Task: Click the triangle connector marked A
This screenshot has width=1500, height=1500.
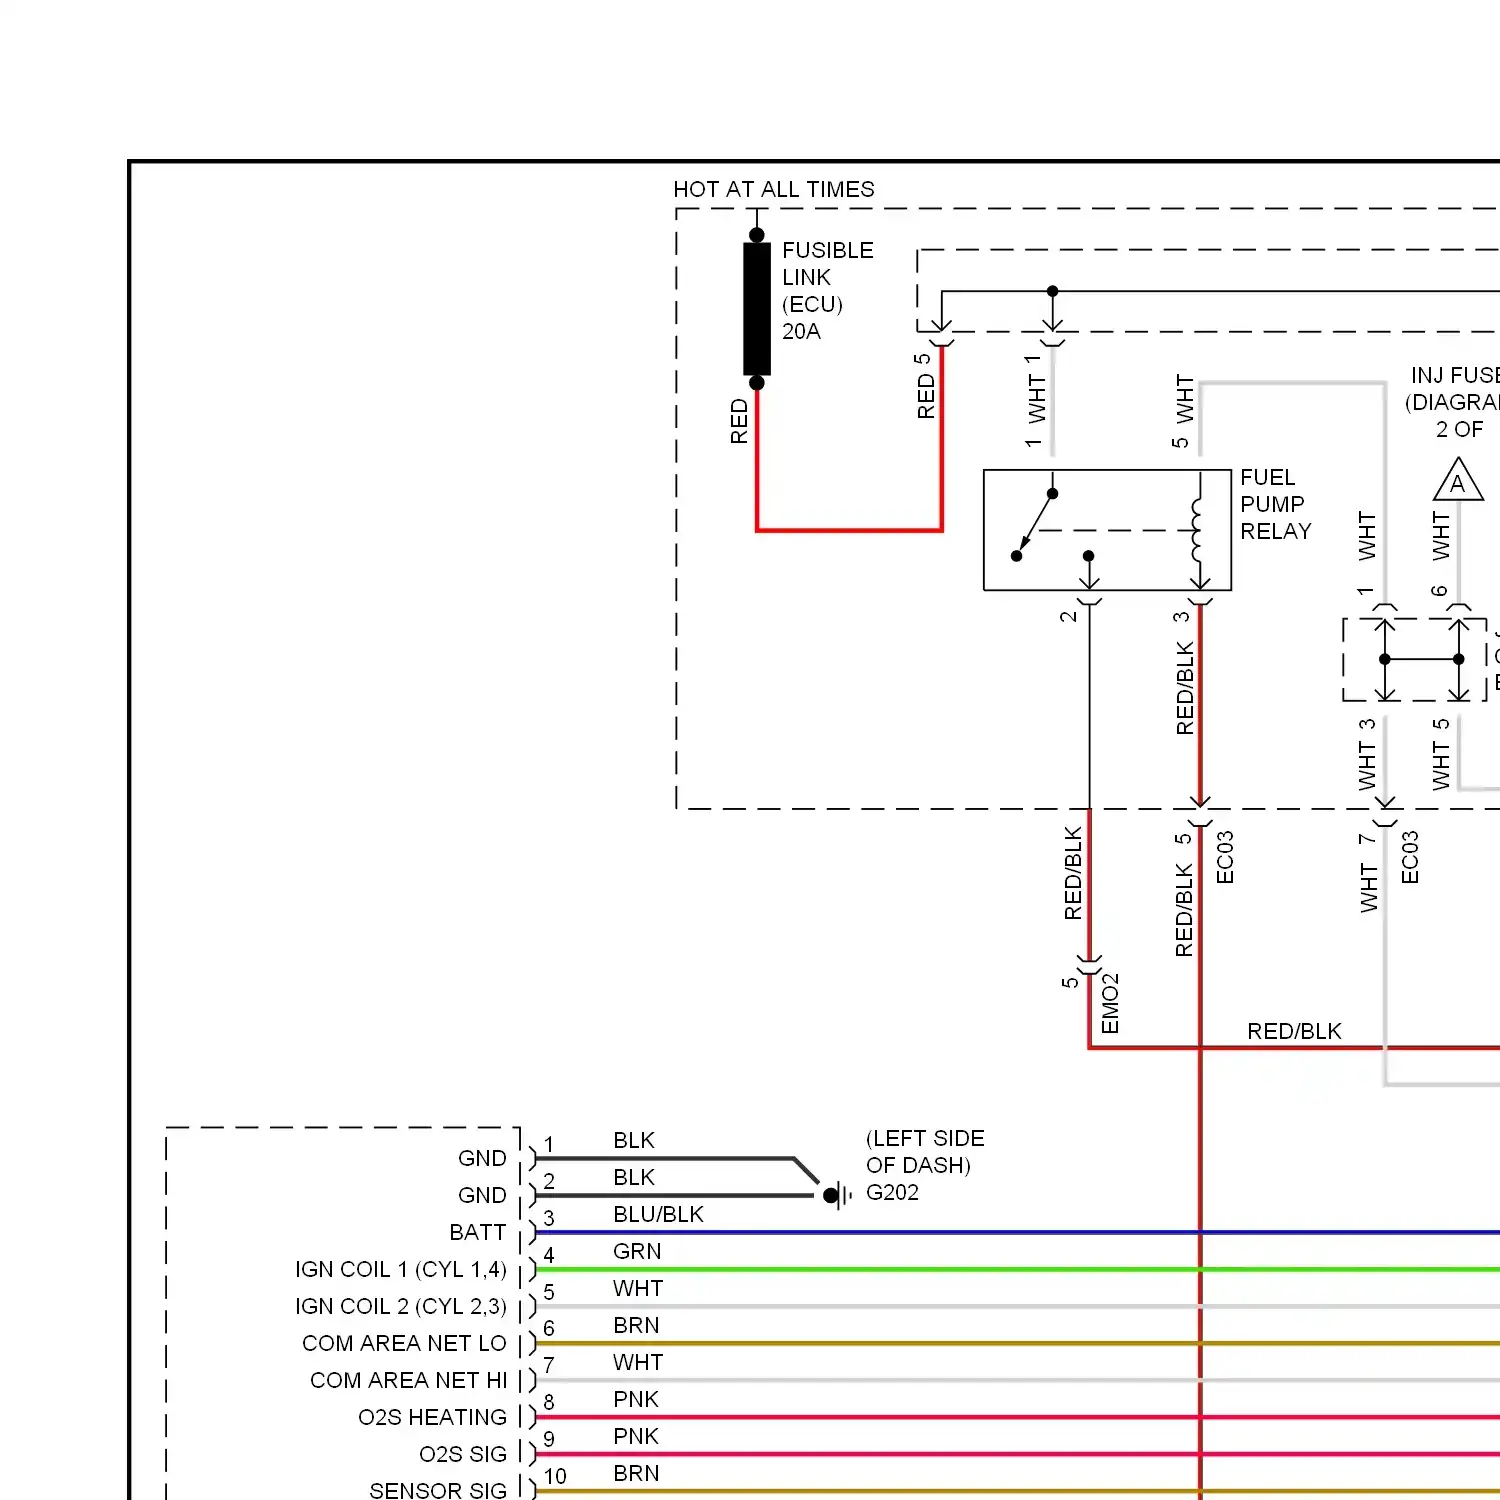Action: [1458, 479]
